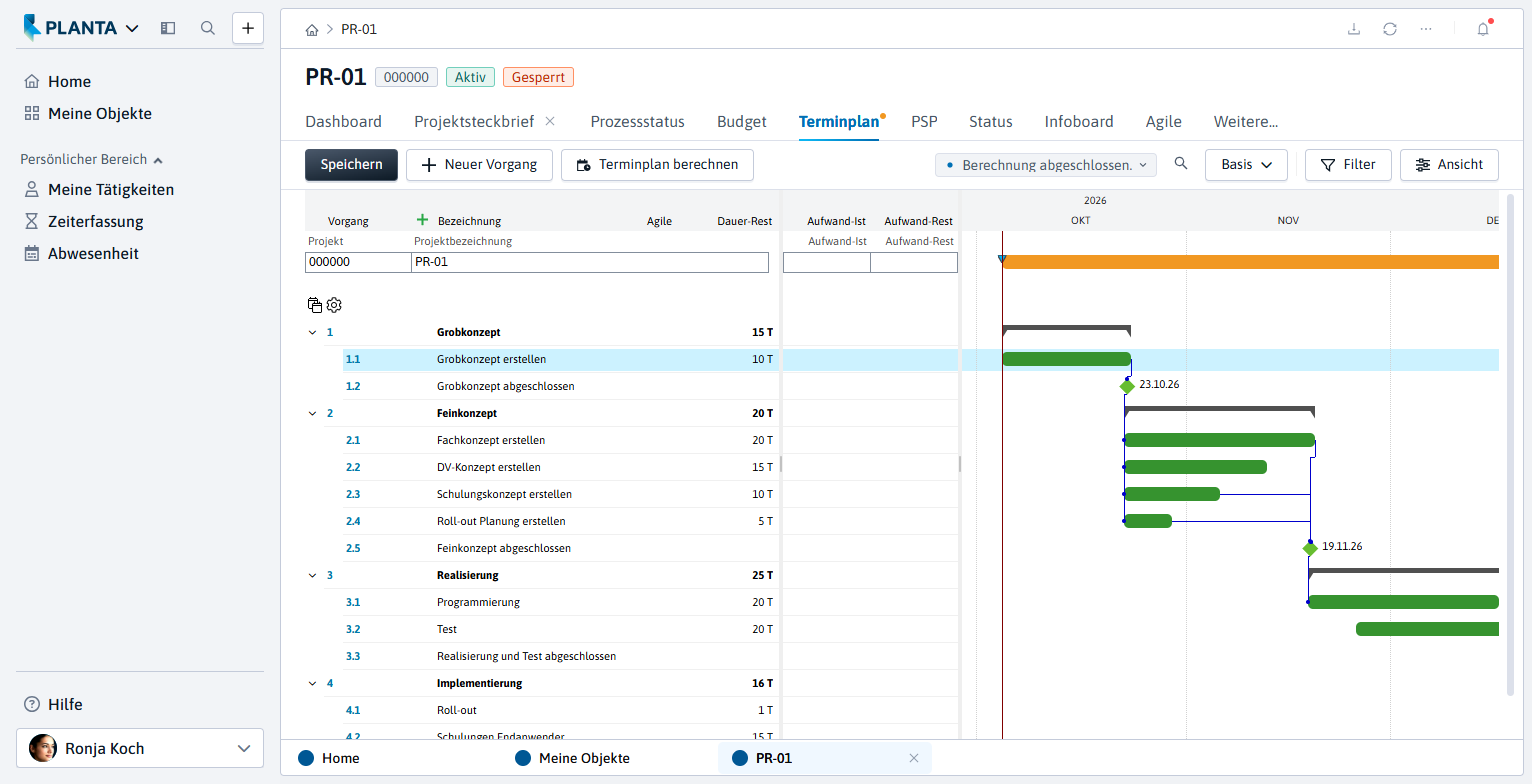Open the Budget tab
Screen dimensions: 1532x784
coord(741,122)
